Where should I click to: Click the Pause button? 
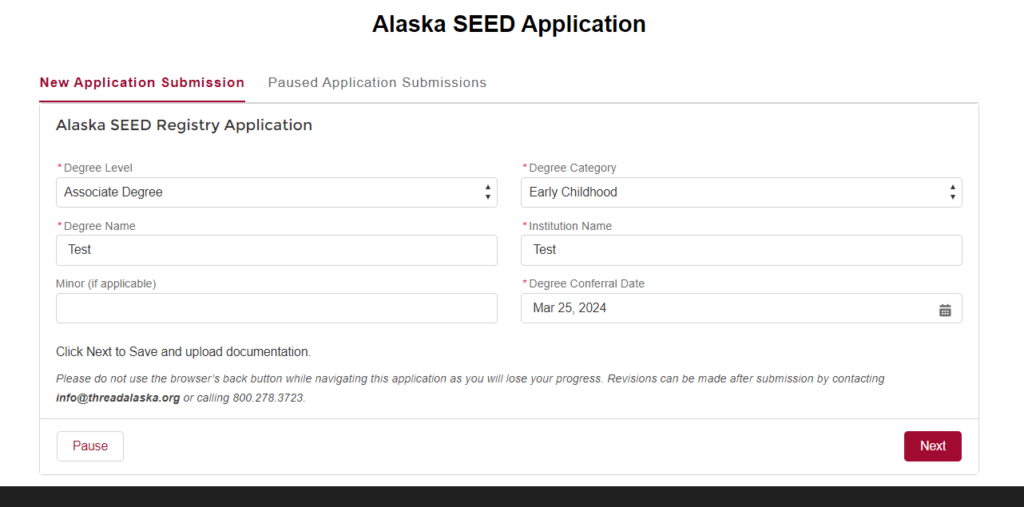click(x=90, y=446)
